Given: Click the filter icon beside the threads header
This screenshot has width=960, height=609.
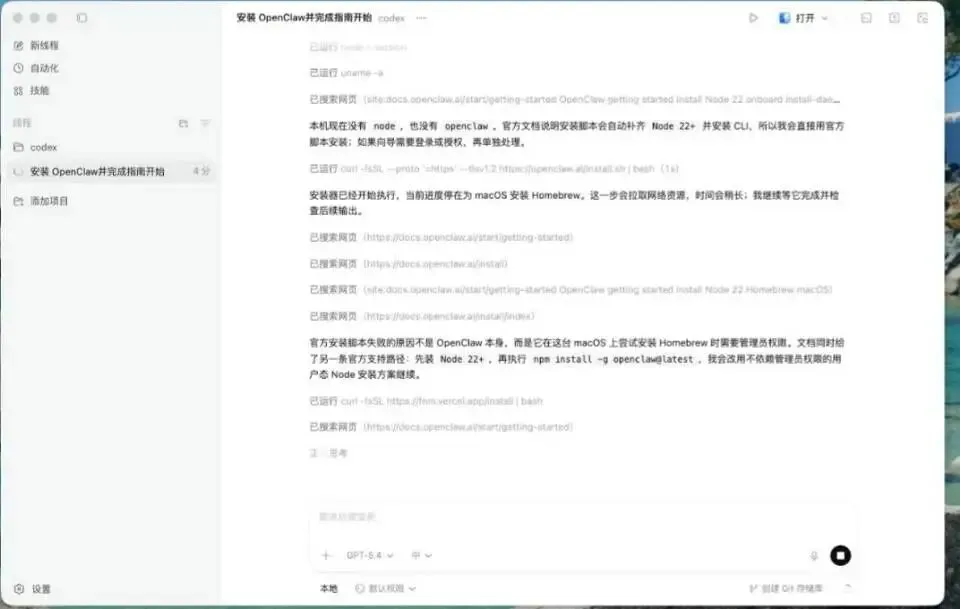Looking at the screenshot, I should click(x=205, y=123).
